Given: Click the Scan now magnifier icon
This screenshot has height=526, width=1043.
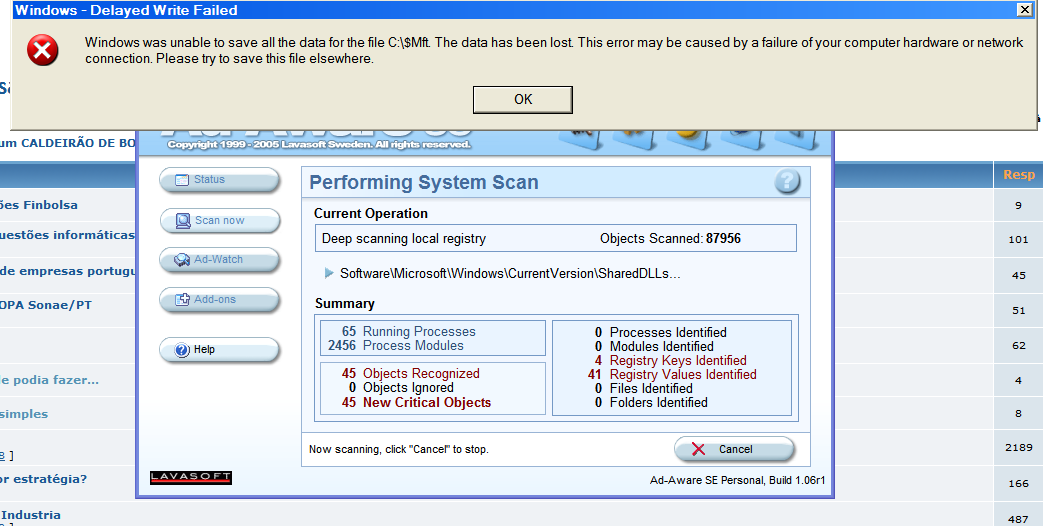Looking at the screenshot, I should [x=183, y=220].
